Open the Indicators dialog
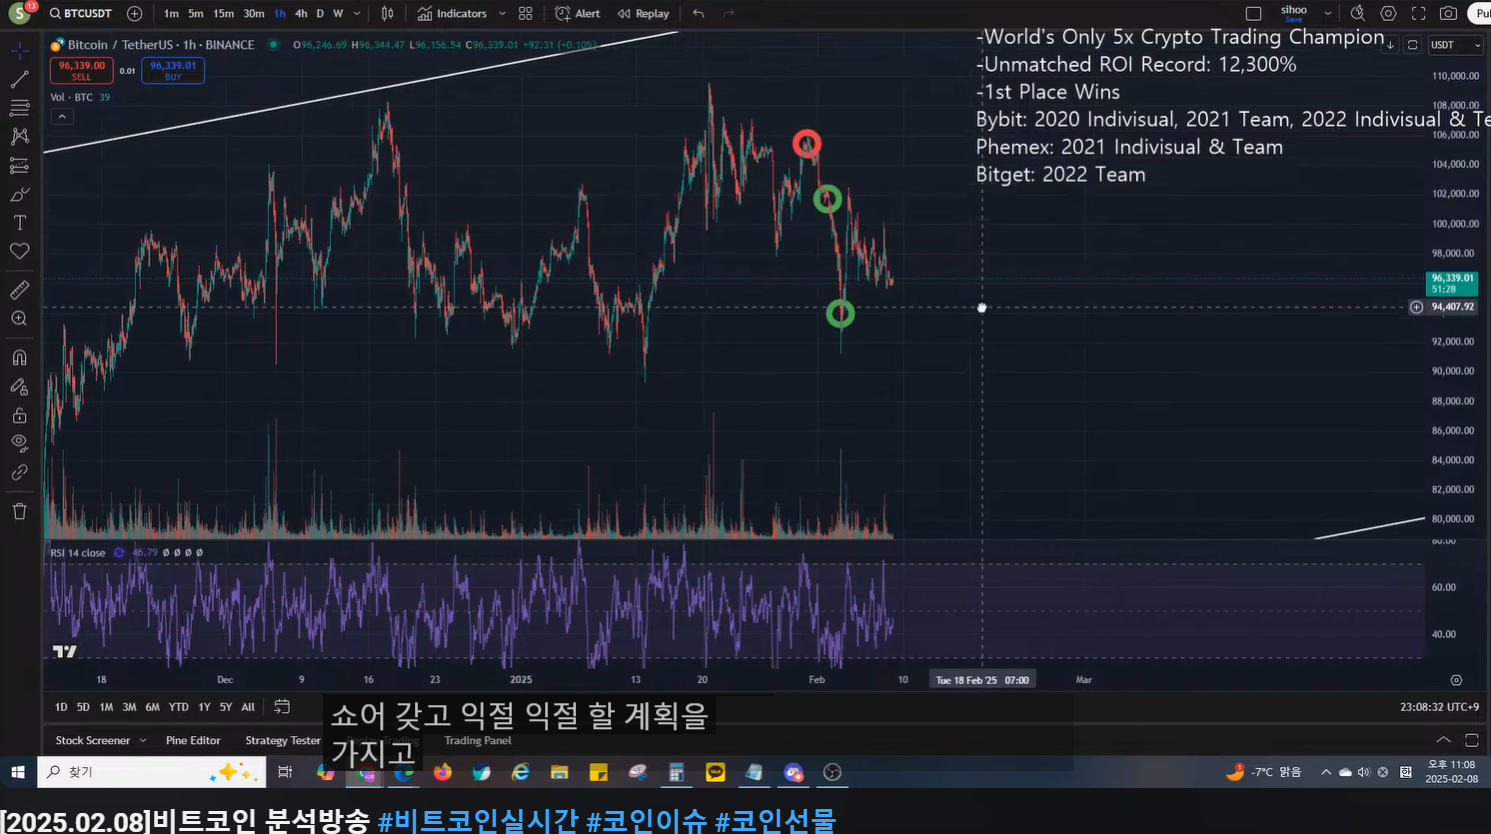The height and width of the screenshot is (834, 1491). click(452, 14)
